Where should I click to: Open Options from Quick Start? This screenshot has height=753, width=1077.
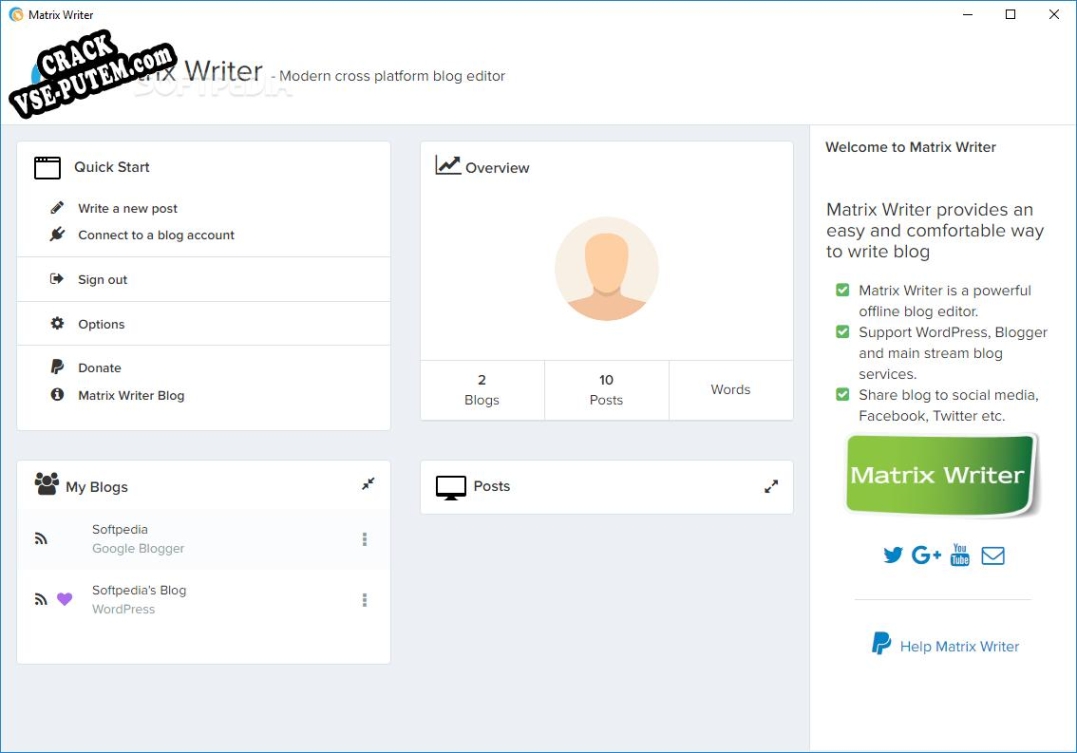click(x=101, y=324)
